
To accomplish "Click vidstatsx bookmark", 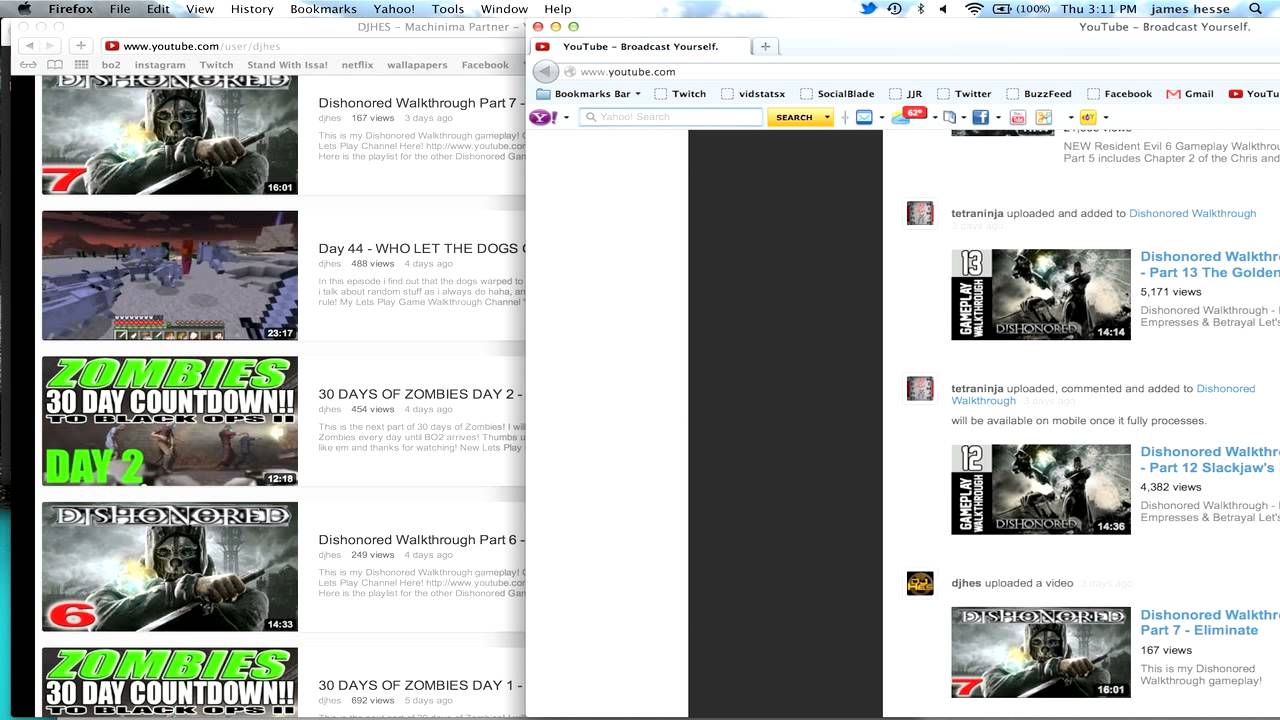I will (753, 94).
